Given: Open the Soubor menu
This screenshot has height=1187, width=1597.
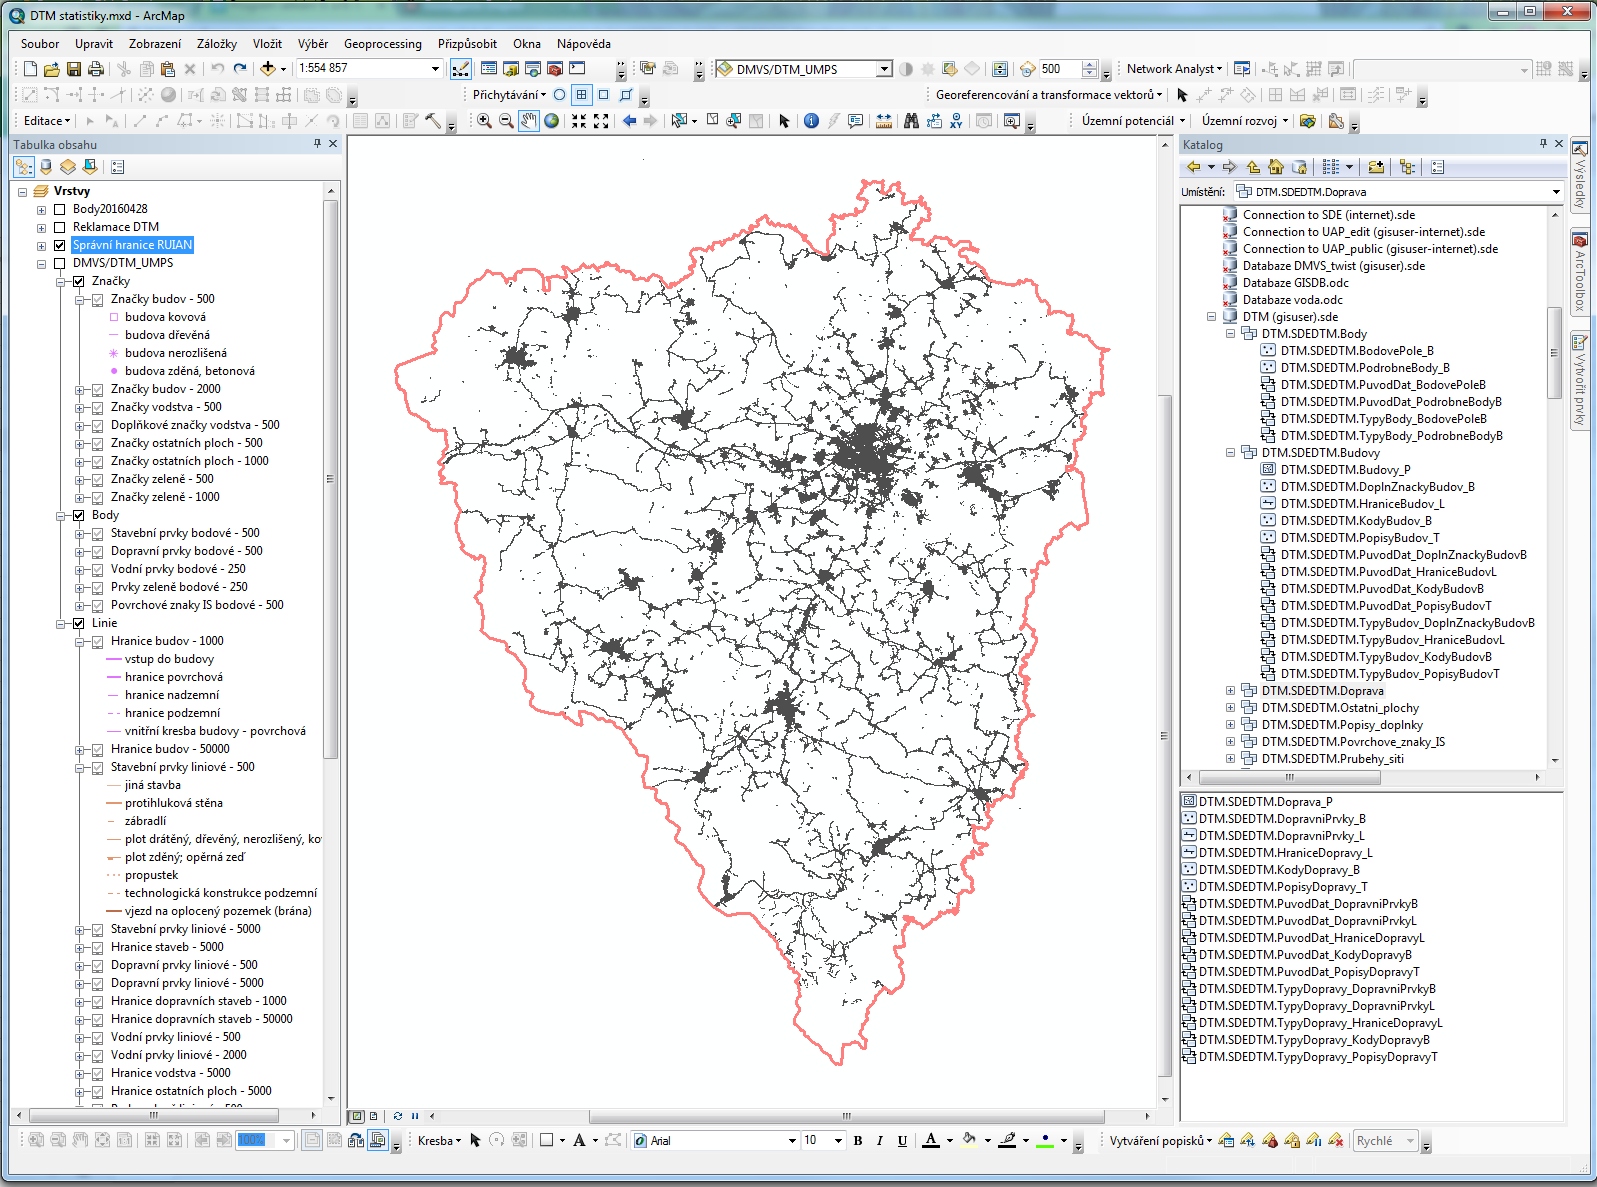Looking at the screenshot, I should [x=40, y=44].
